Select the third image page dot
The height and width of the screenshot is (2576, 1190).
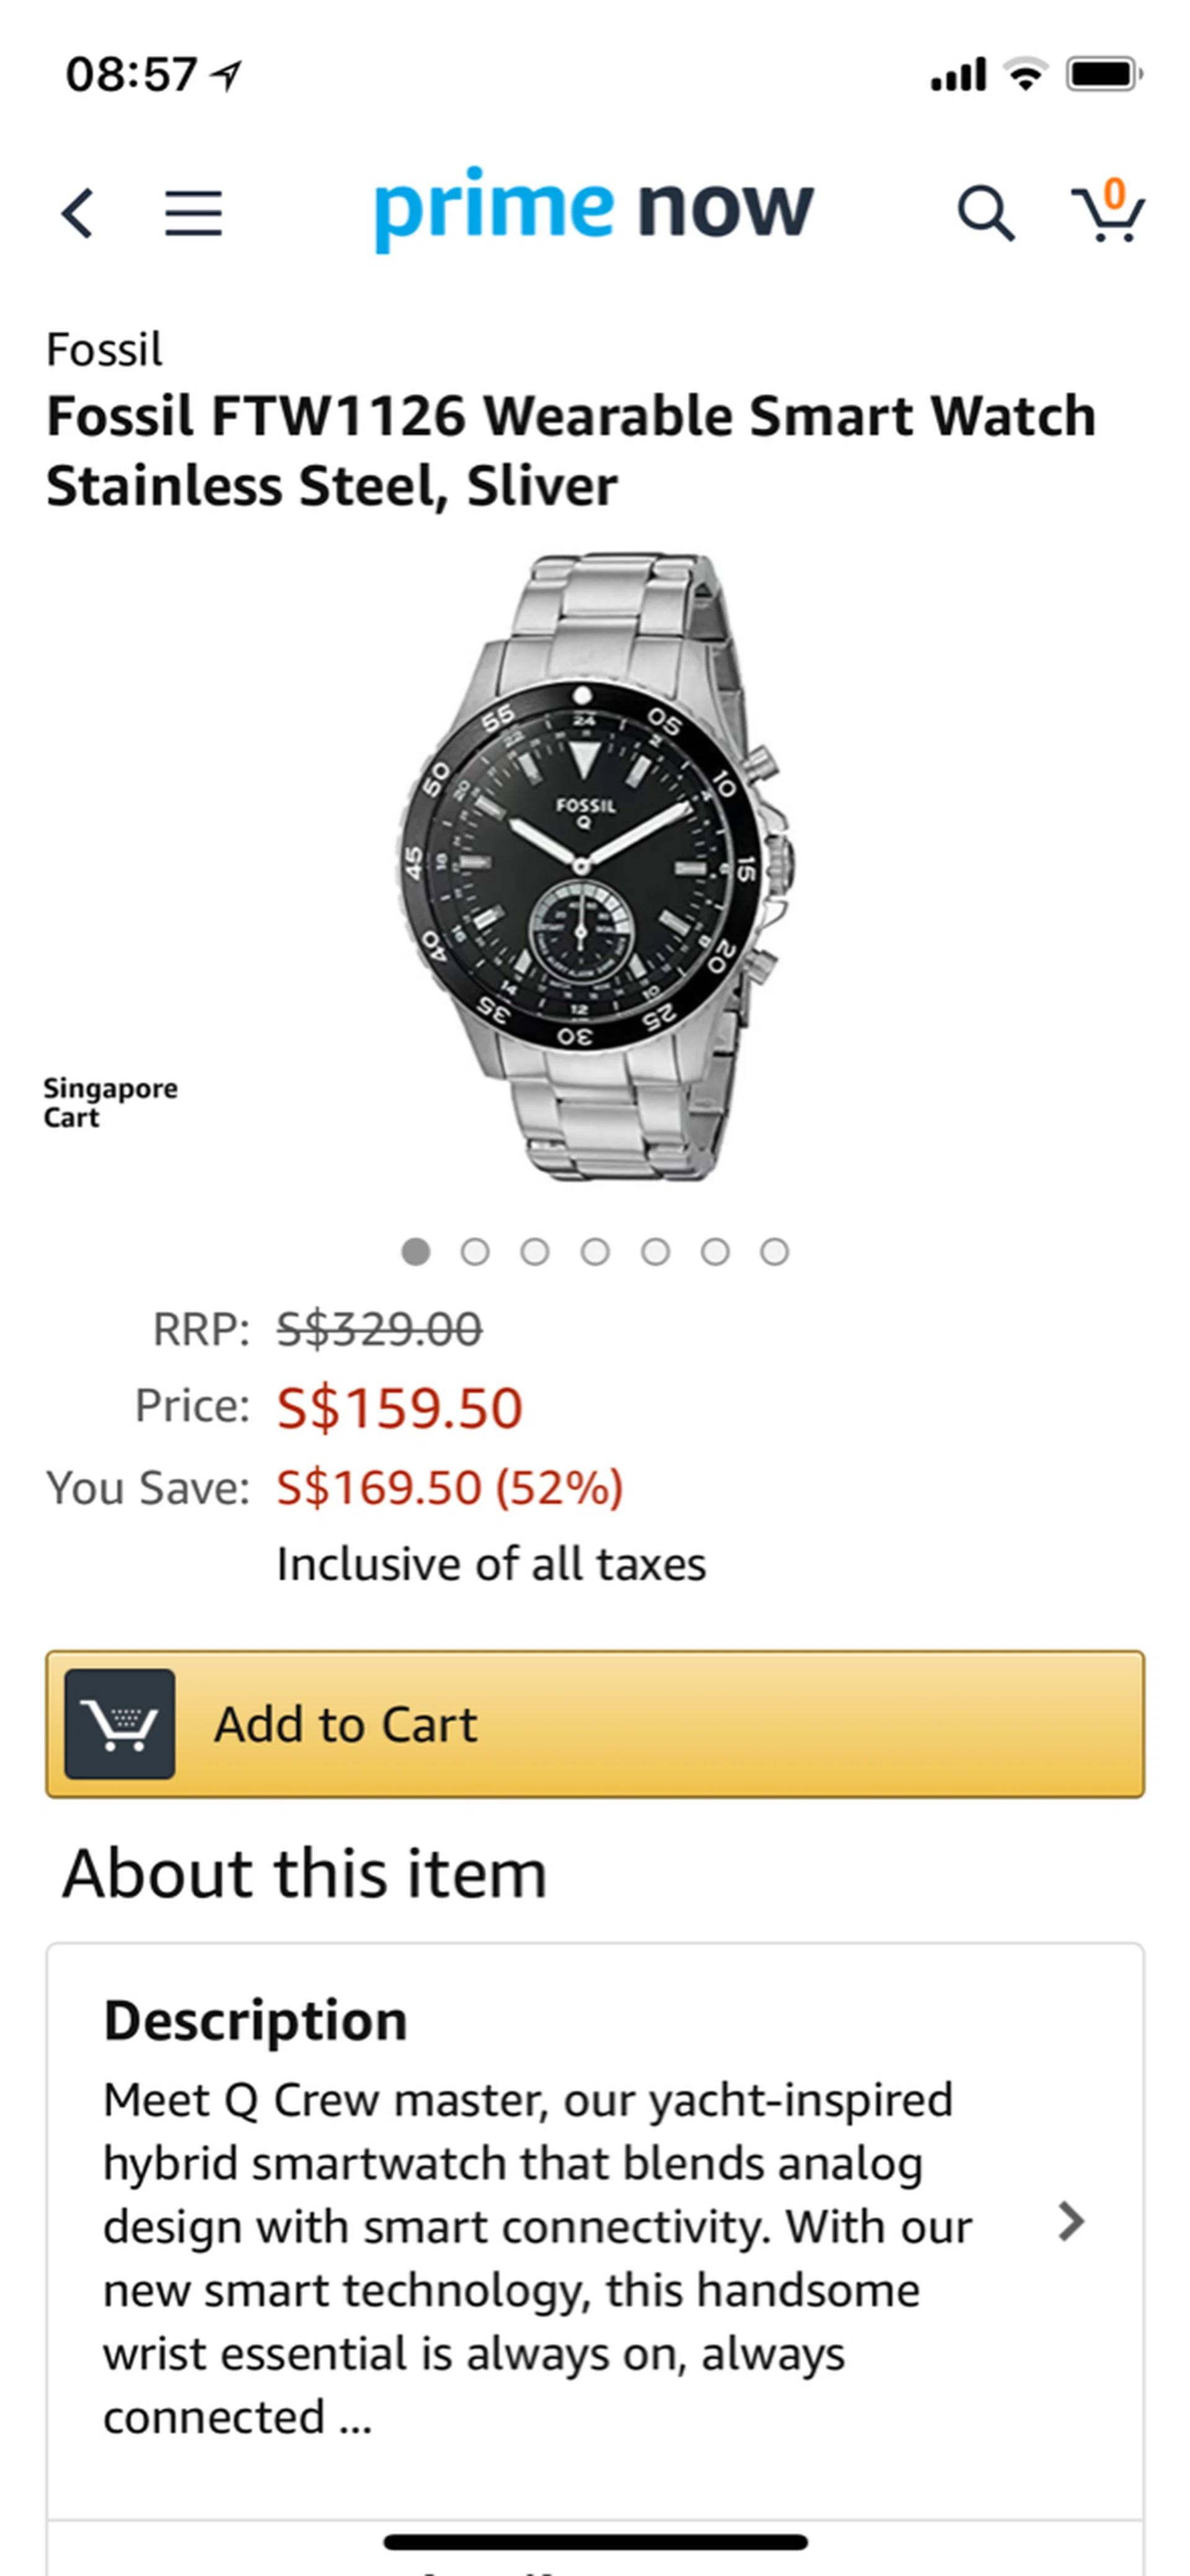coord(535,1251)
